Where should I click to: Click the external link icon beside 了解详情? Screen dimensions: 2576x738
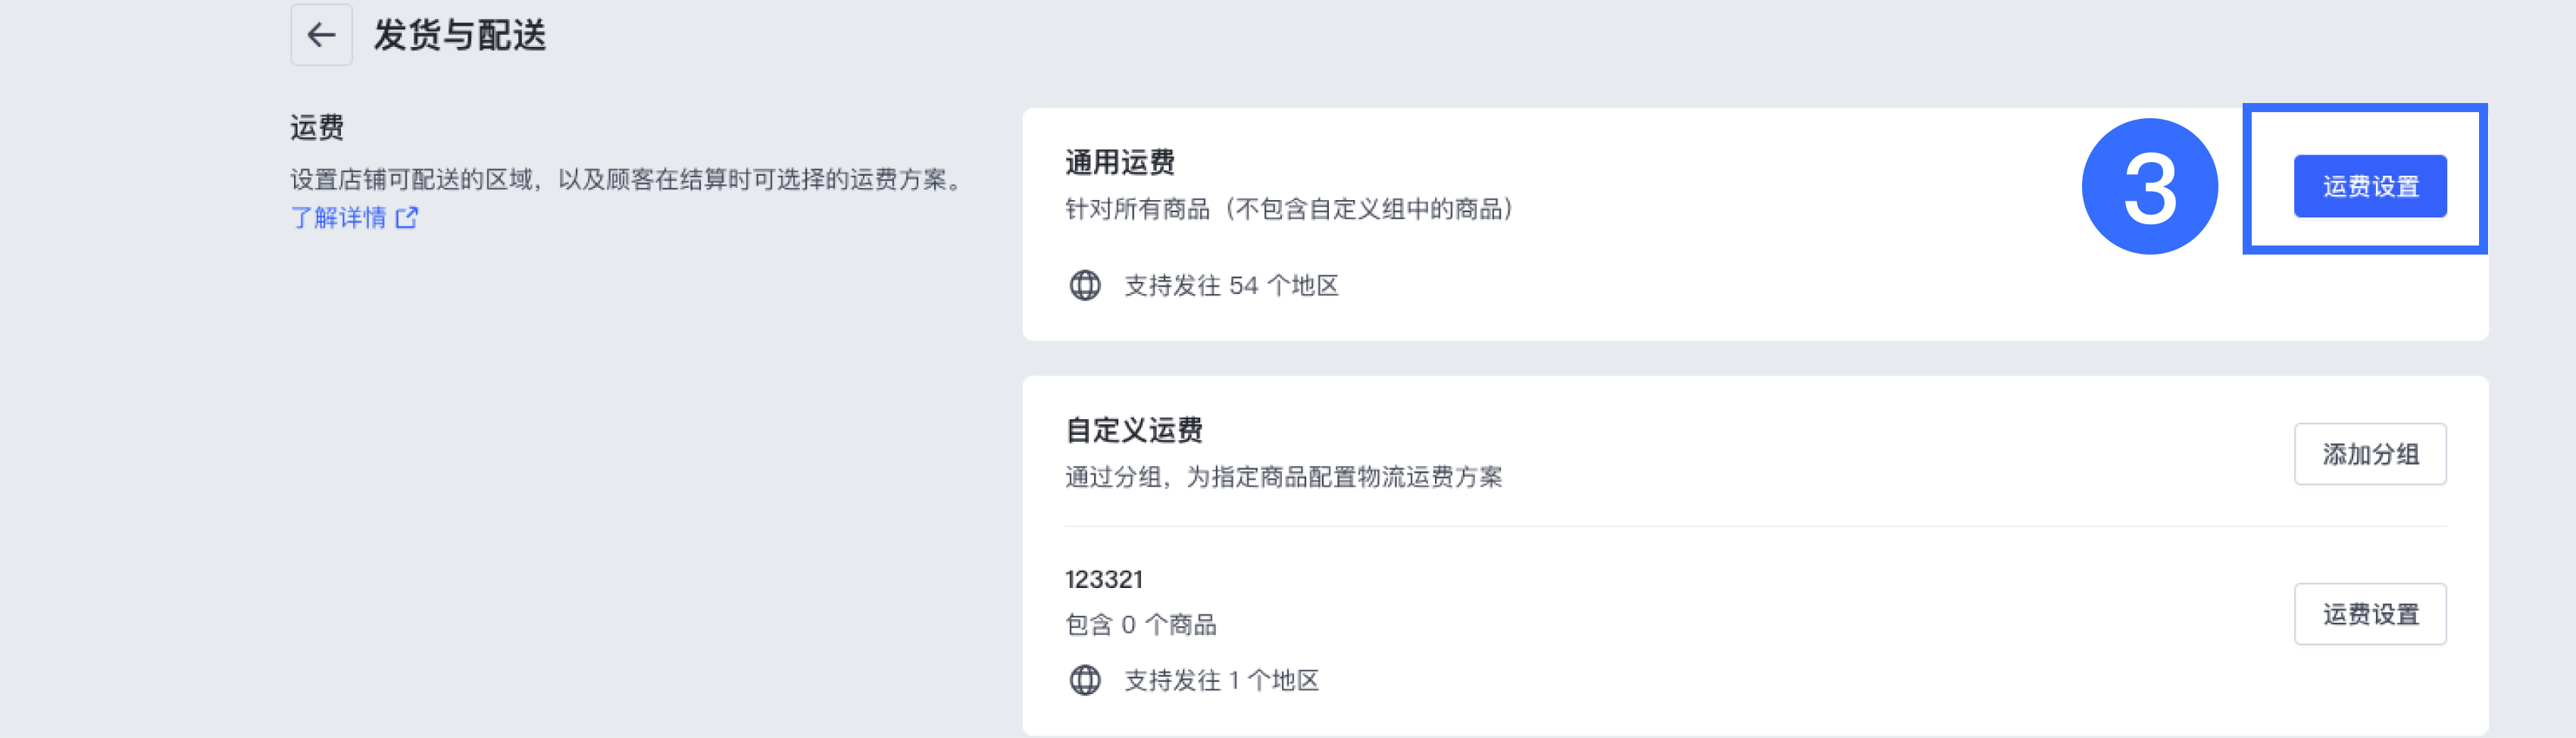[x=407, y=217]
